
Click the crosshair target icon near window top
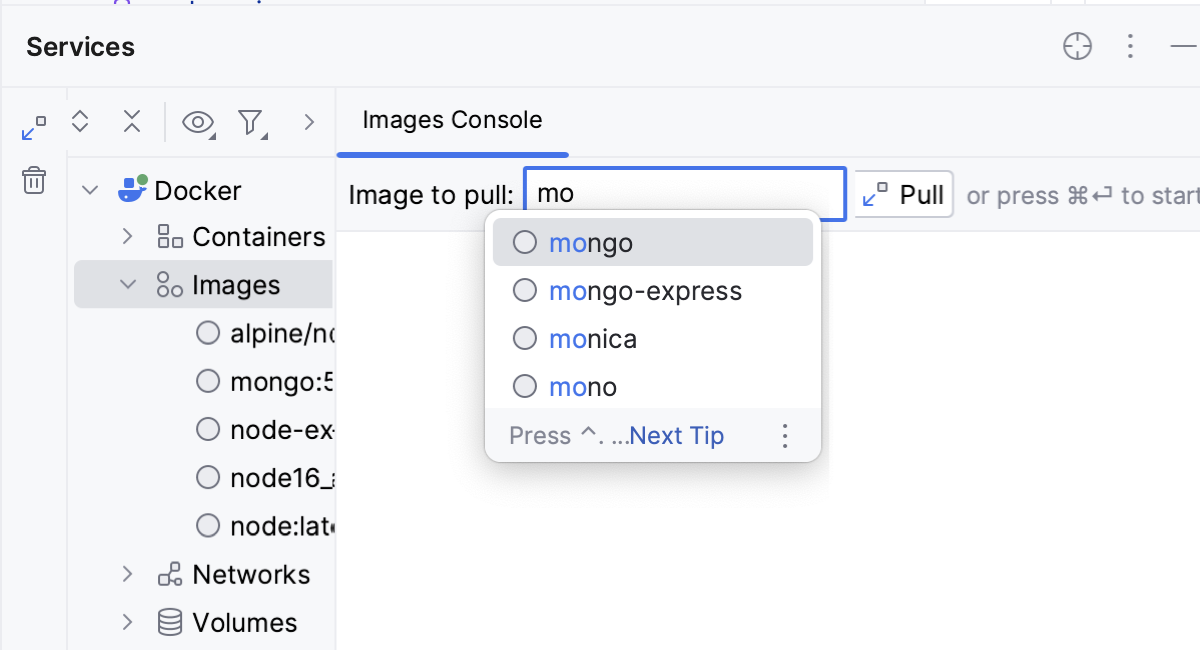pos(1077,45)
